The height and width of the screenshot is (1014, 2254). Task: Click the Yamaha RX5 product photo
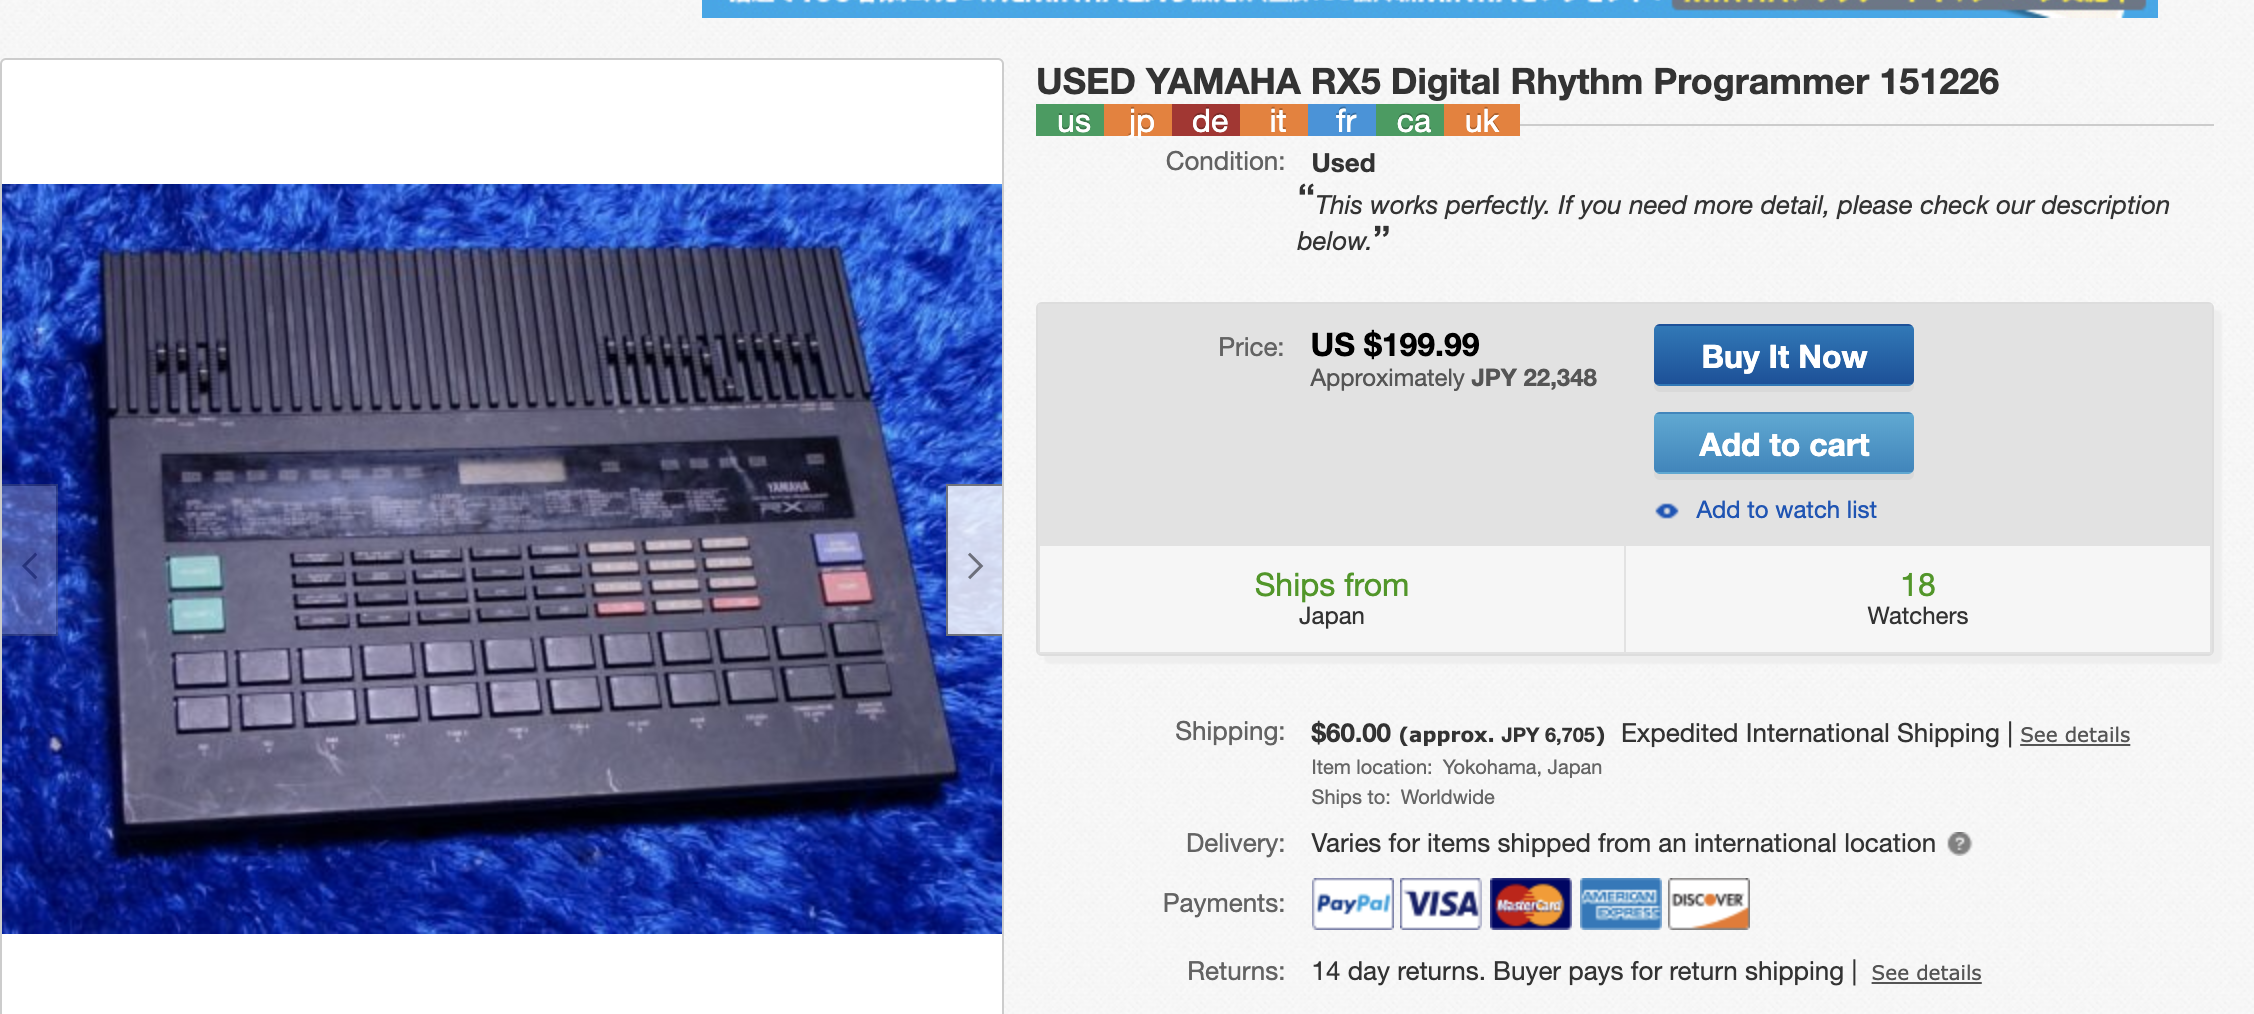click(x=502, y=559)
